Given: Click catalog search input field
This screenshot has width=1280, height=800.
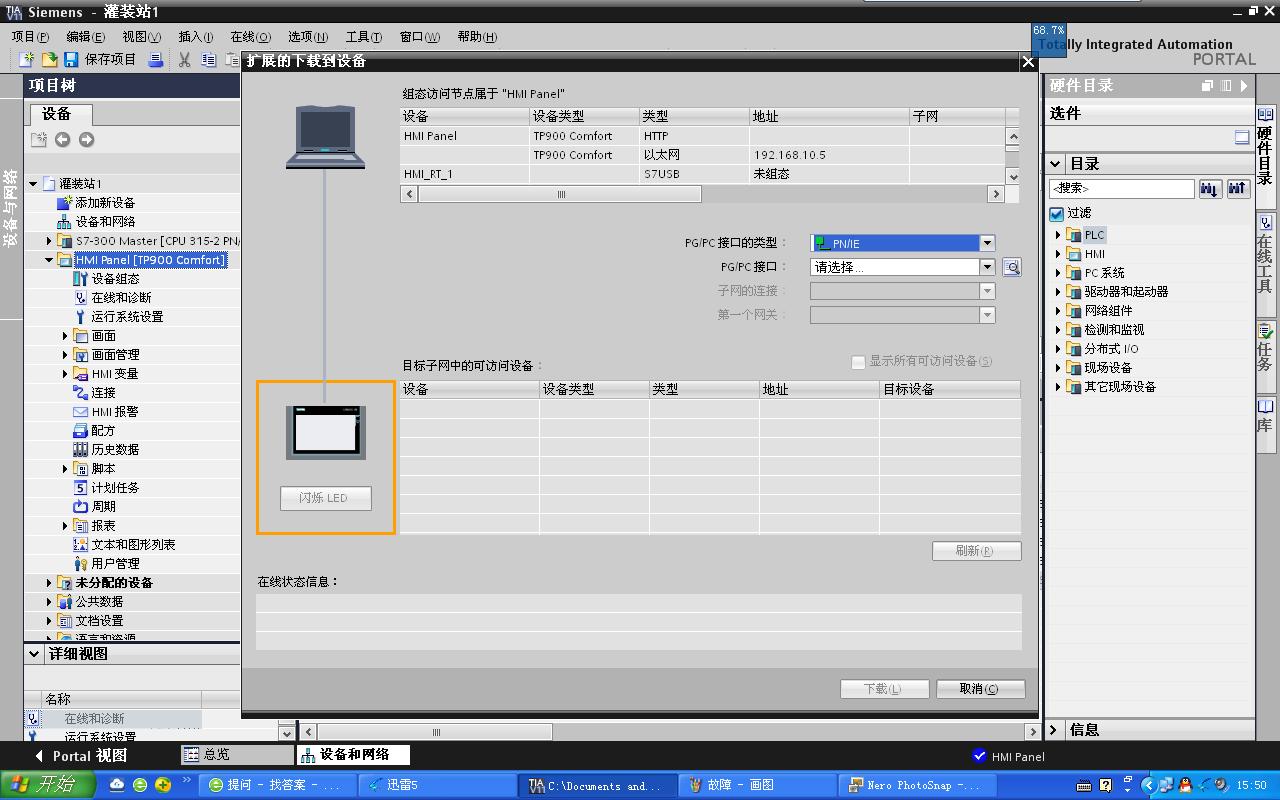Looking at the screenshot, I should 1122,188.
